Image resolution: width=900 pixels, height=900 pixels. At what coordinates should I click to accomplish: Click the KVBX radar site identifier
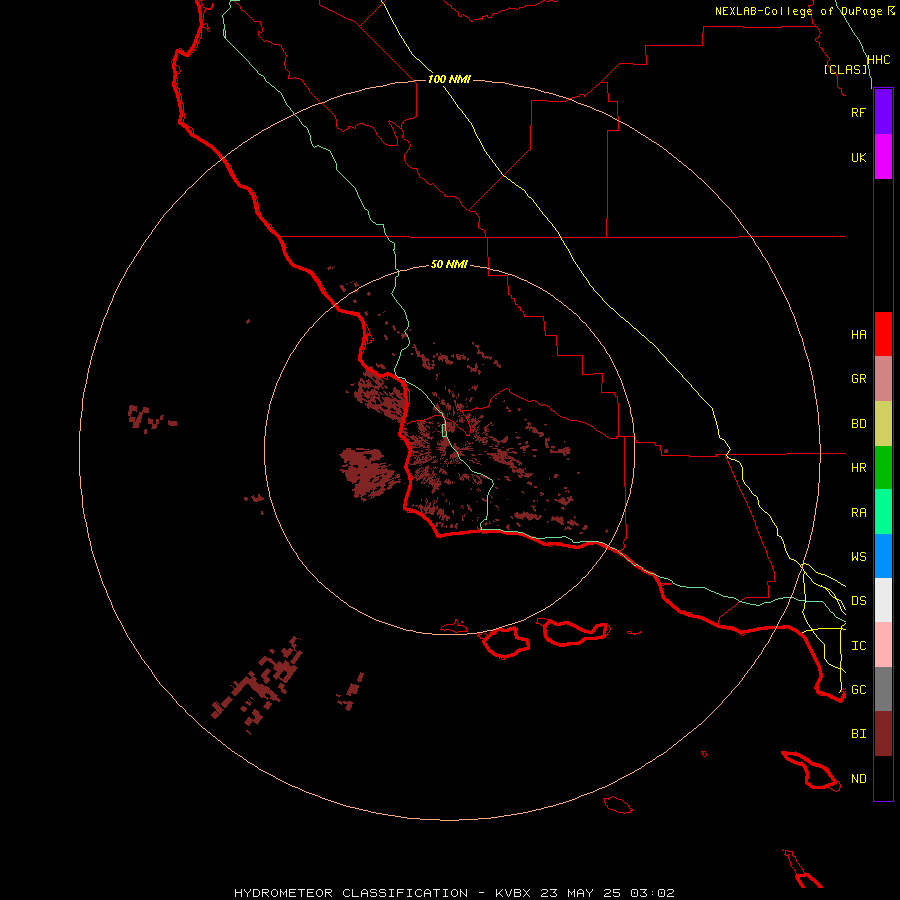click(x=513, y=893)
